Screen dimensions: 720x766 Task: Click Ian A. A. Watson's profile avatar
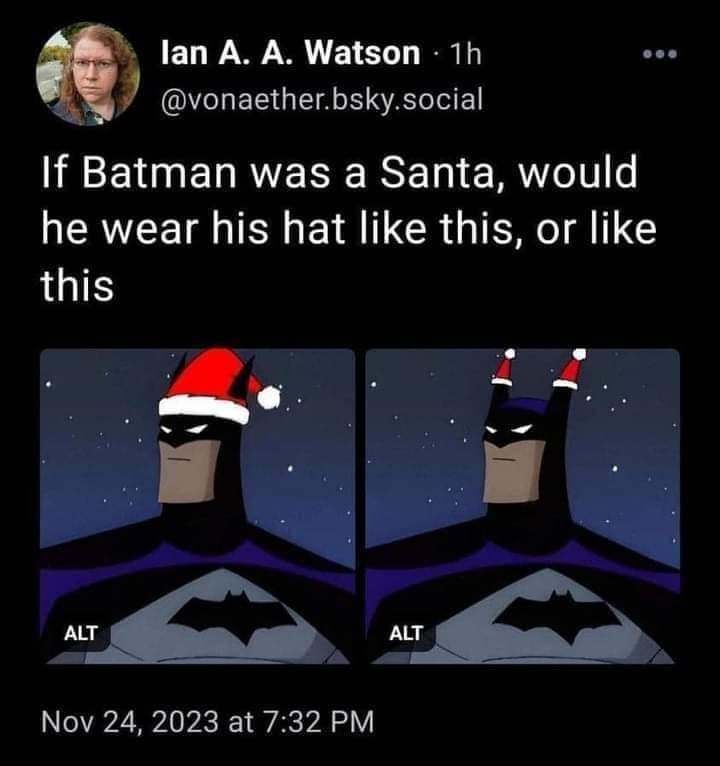coord(88,73)
